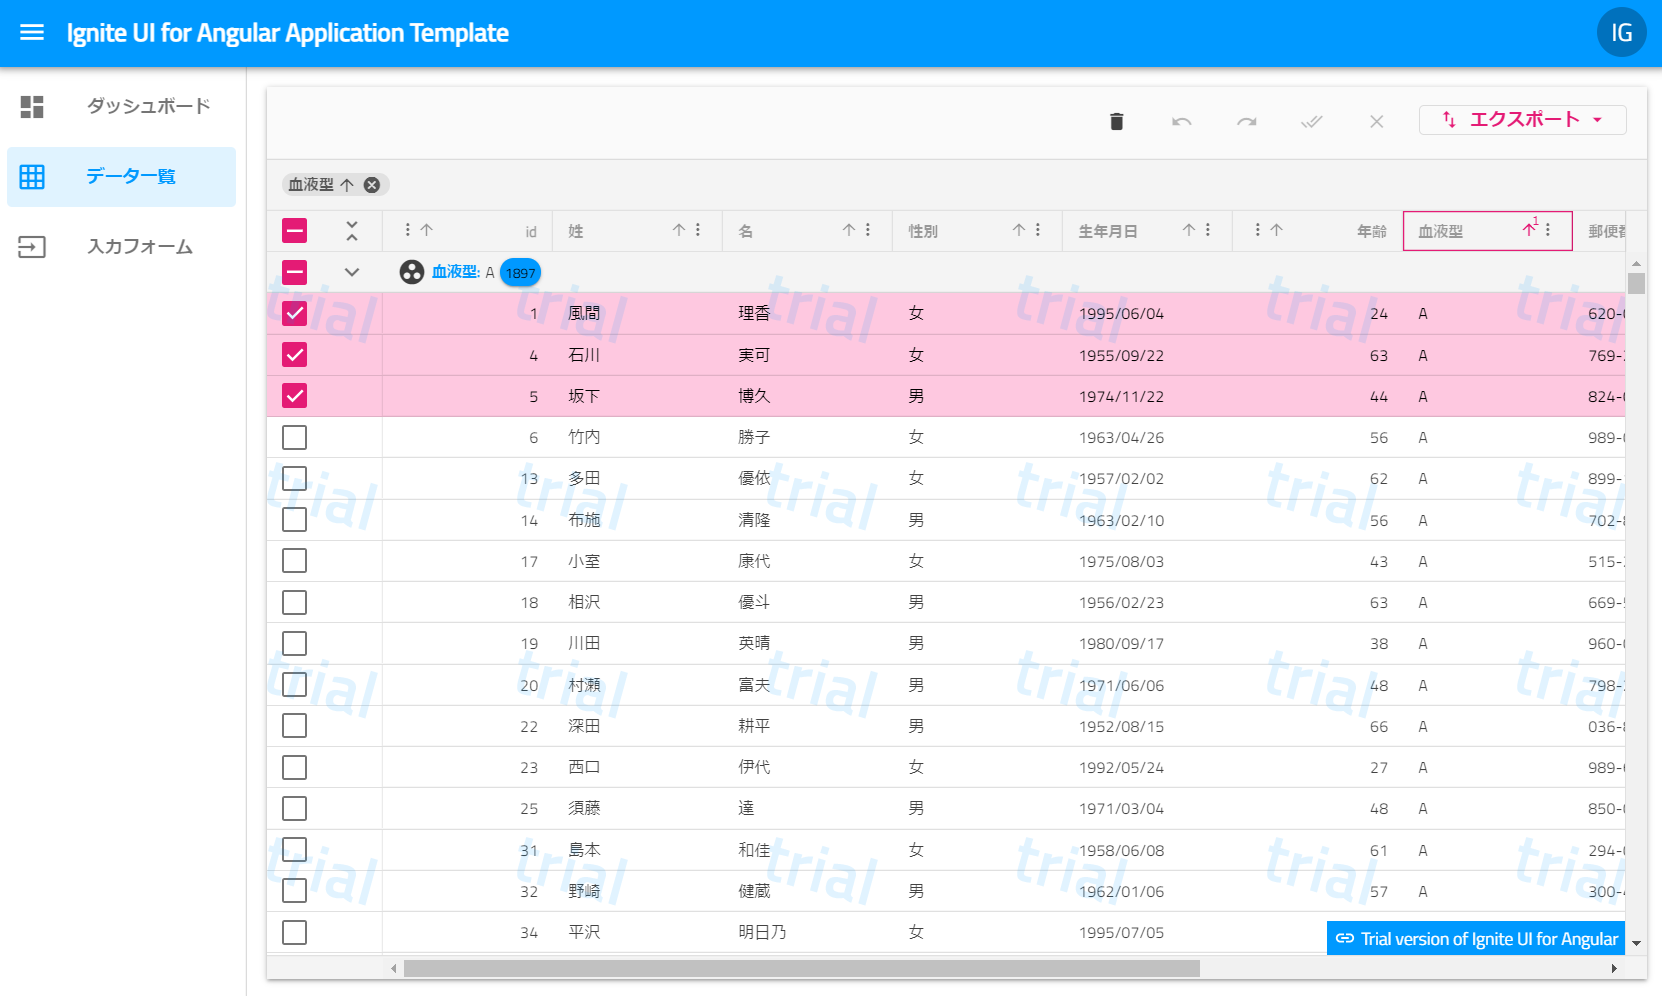This screenshot has height=996, width=1662.
Task: Uncheck the row for 石川 実可
Action: pyautogui.click(x=294, y=354)
